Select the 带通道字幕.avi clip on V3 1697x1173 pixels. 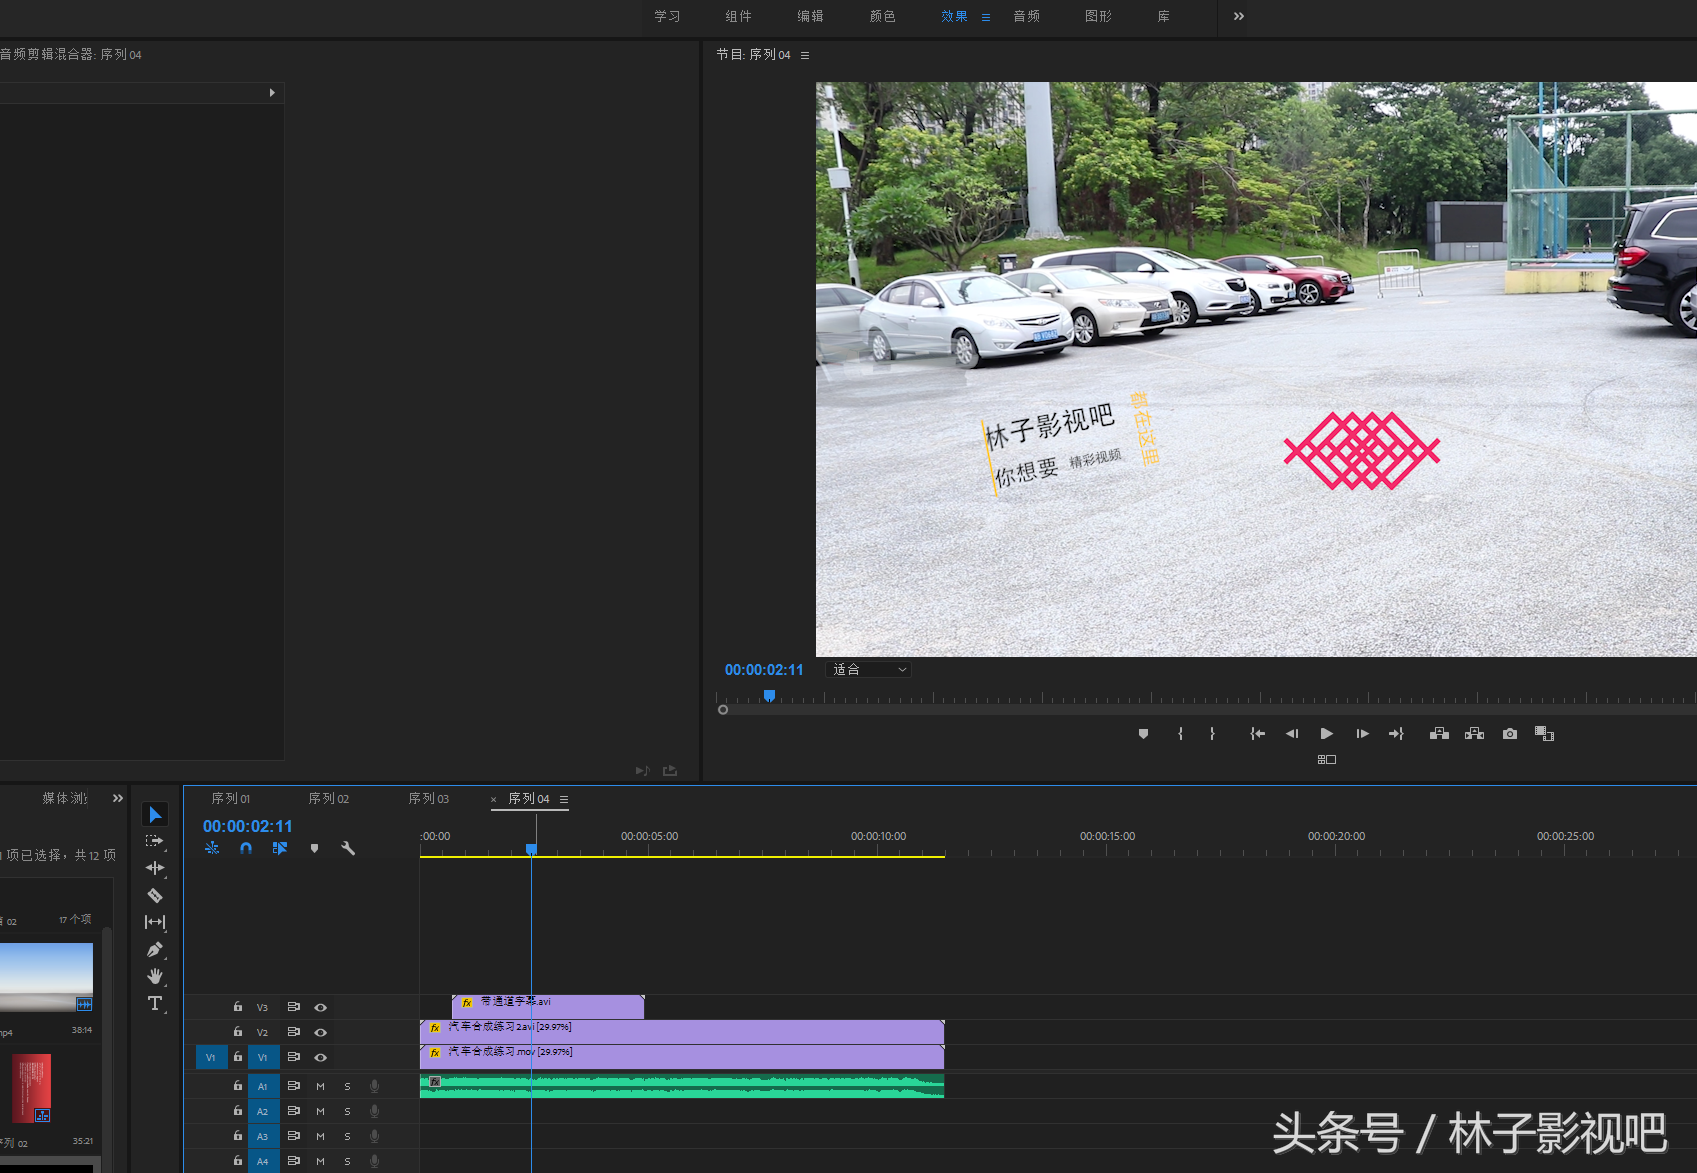548,1007
